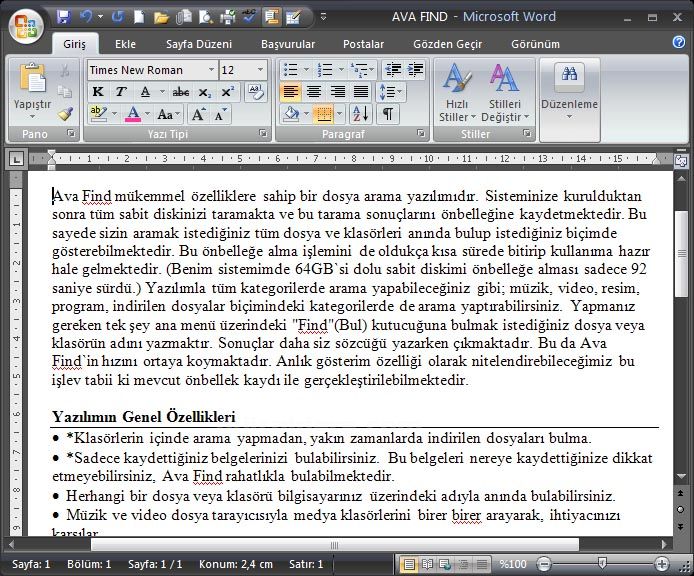Screen dimensions: 694x576
Task: Open Word help question mark
Action: coord(679,42)
